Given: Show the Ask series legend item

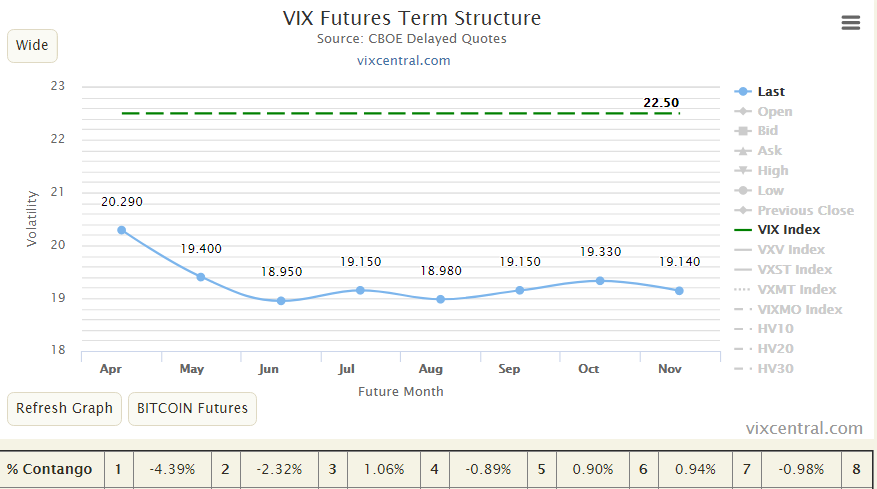Looking at the screenshot, I should click(769, 151).
